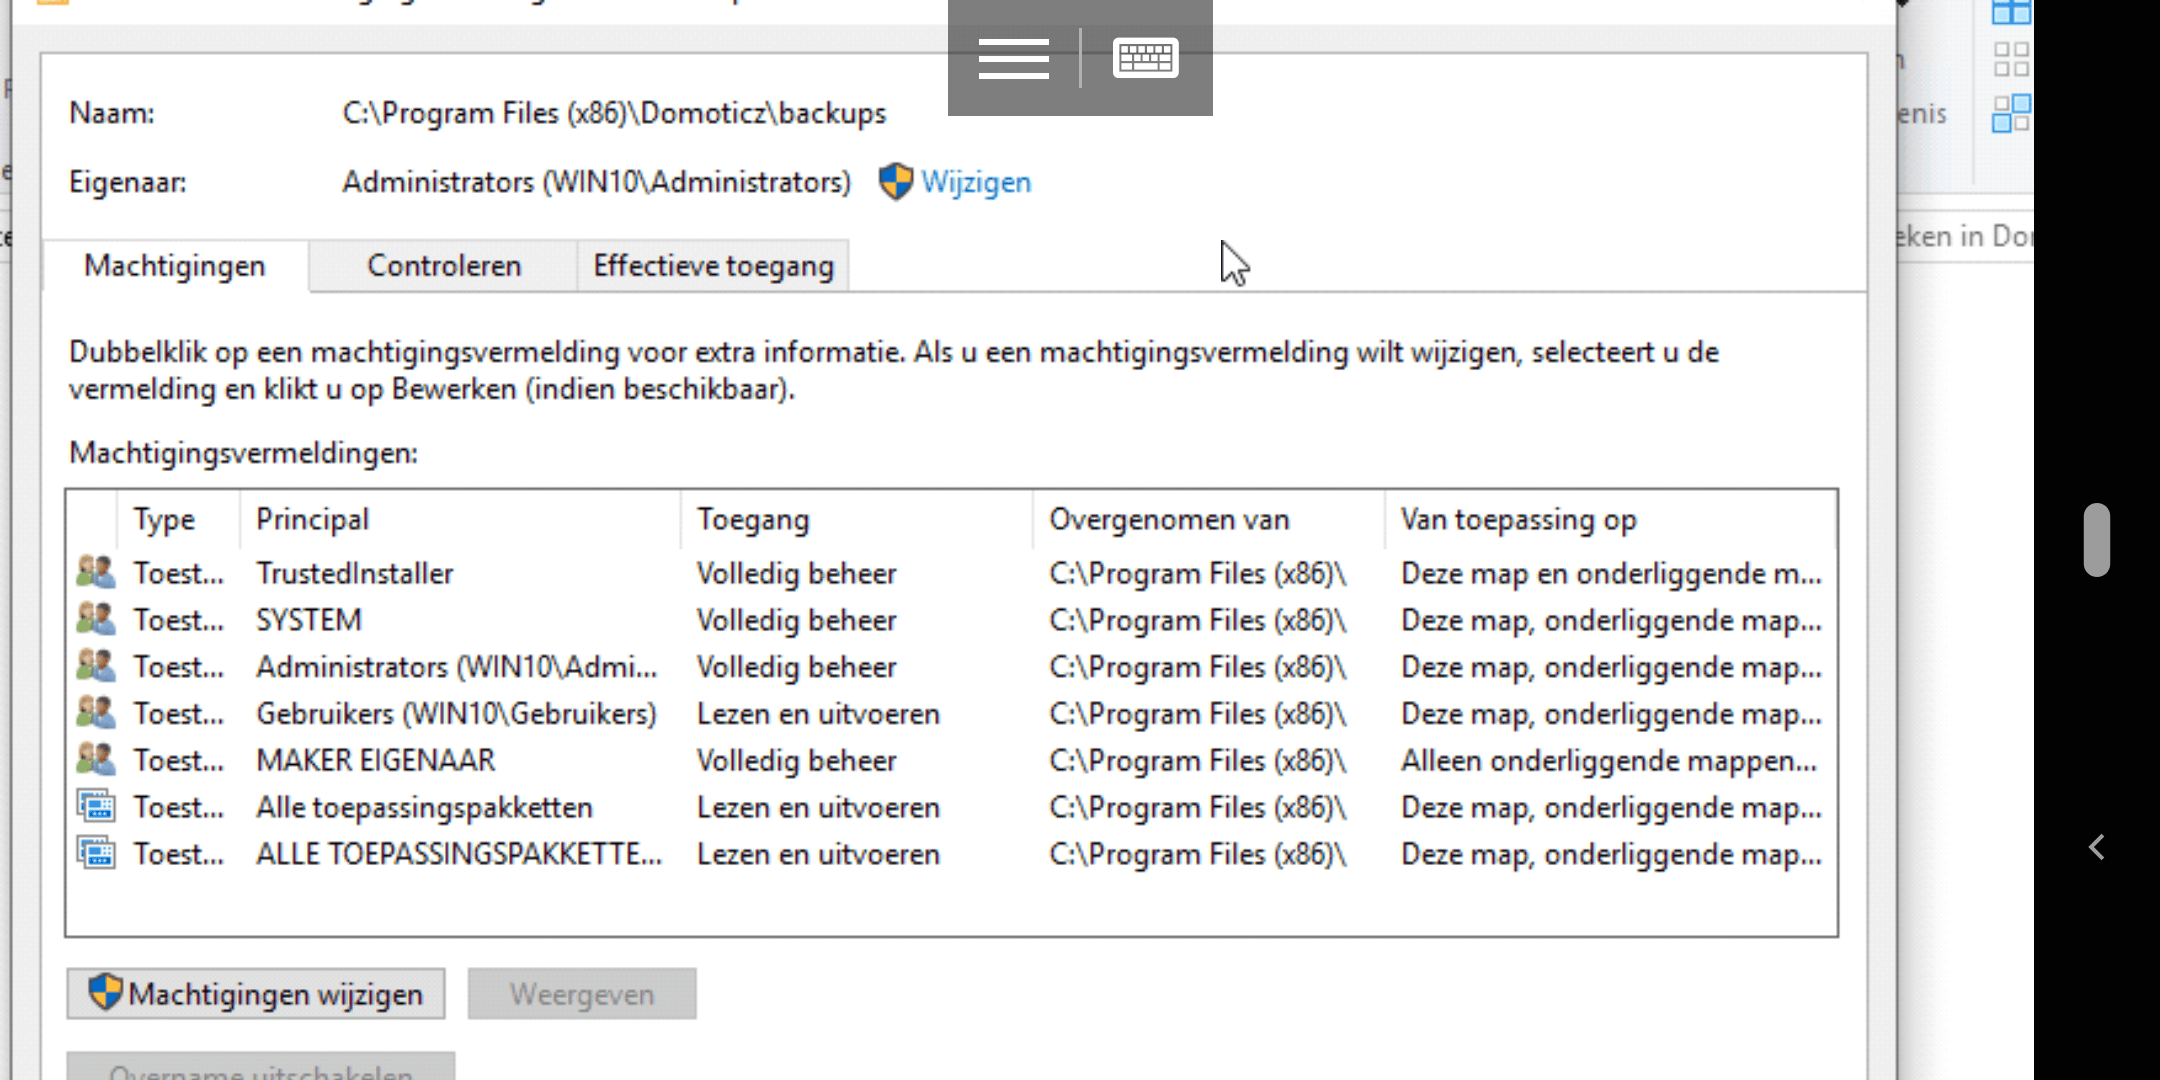
Task: Click the Weergeven button
Action: tap(581, 994)
